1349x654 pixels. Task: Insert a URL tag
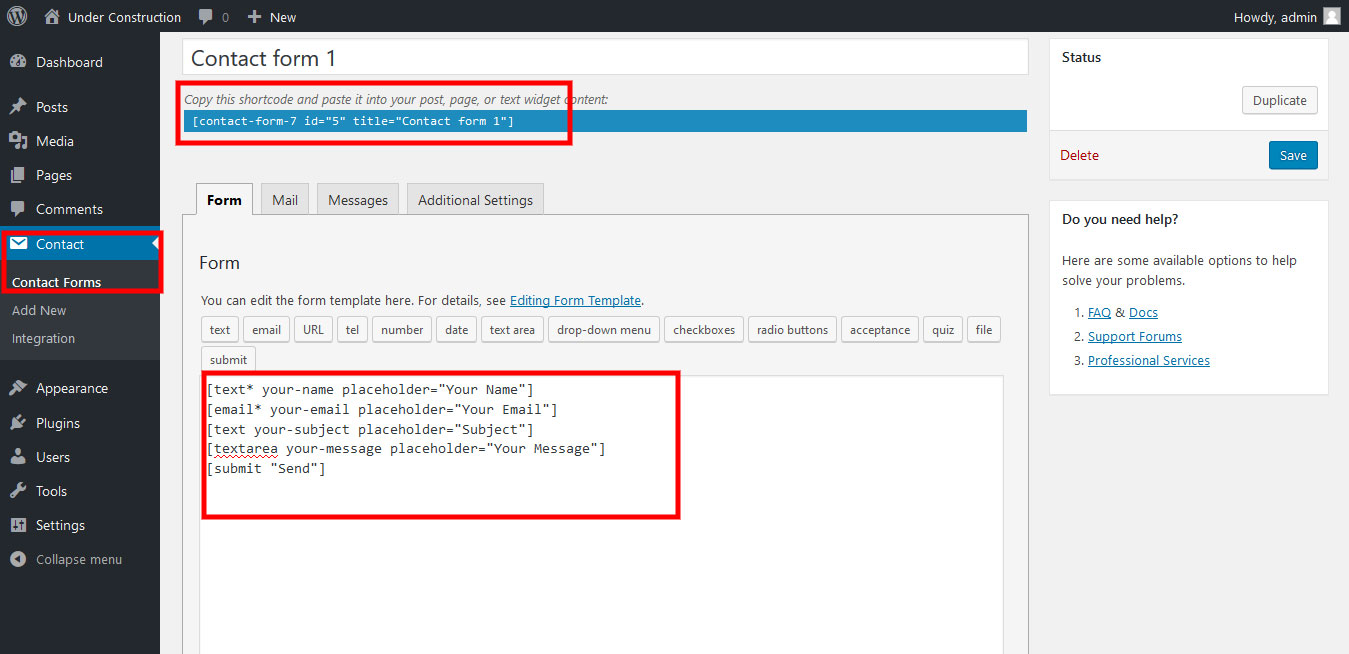click(314, 330)
